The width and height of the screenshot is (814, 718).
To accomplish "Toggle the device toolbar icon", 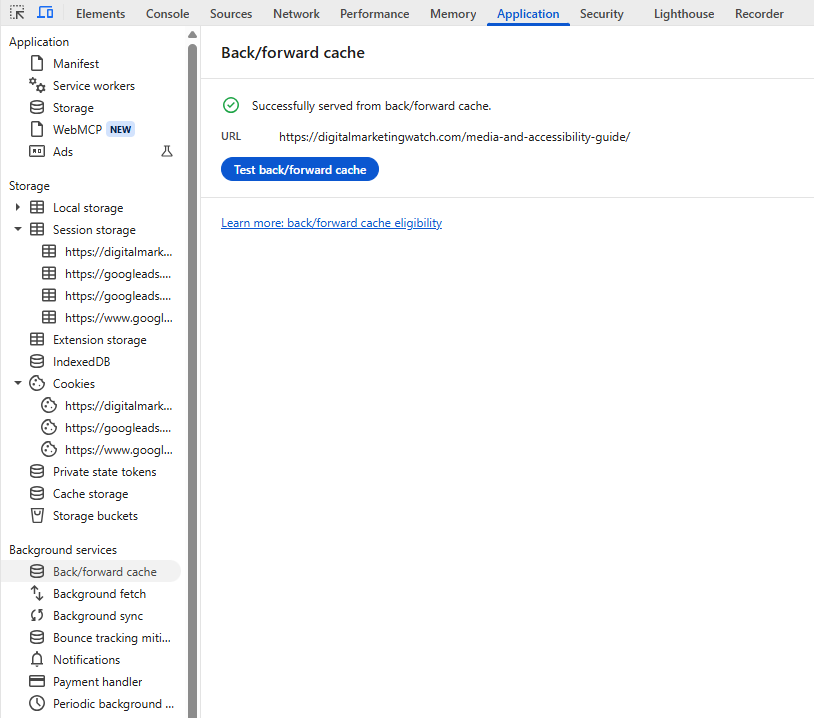I will (45, 13).
